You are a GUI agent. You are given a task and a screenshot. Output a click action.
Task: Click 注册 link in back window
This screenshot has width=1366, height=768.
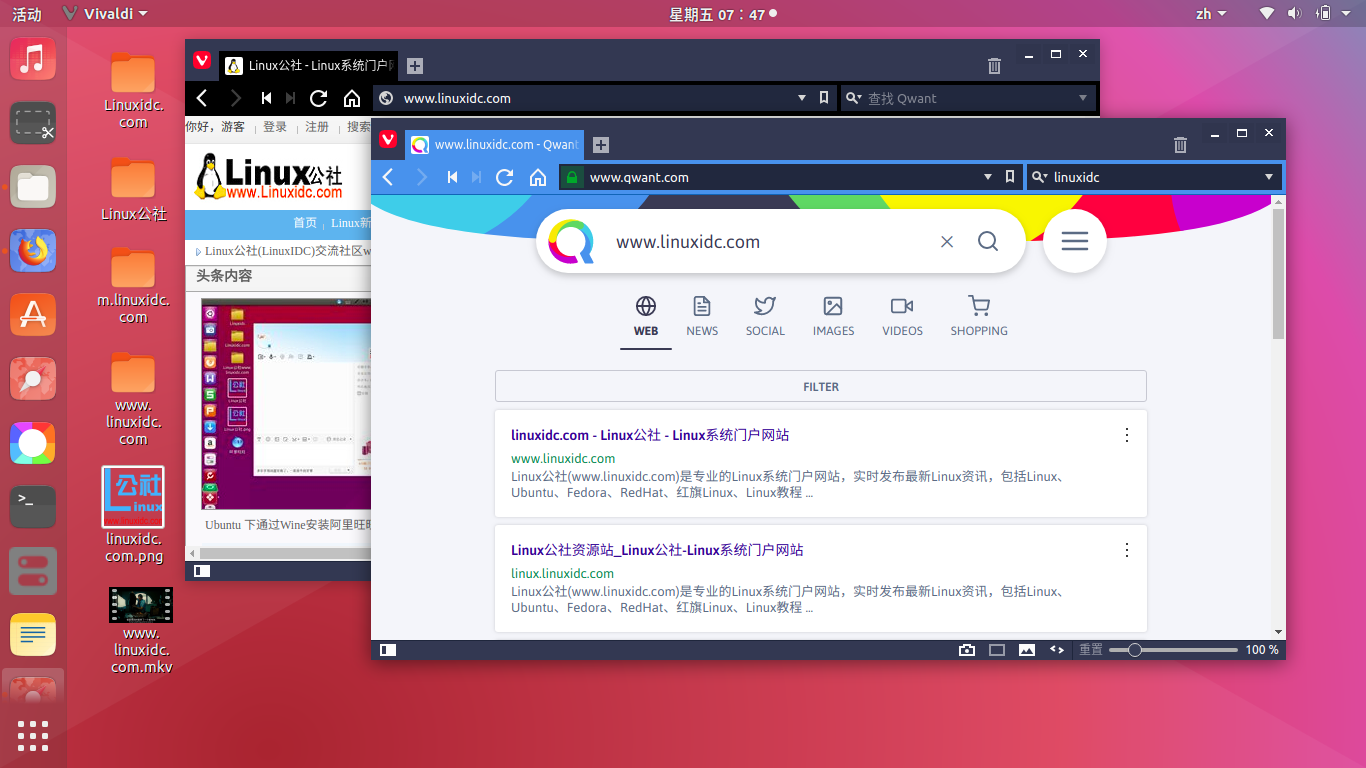coord(317,127)
